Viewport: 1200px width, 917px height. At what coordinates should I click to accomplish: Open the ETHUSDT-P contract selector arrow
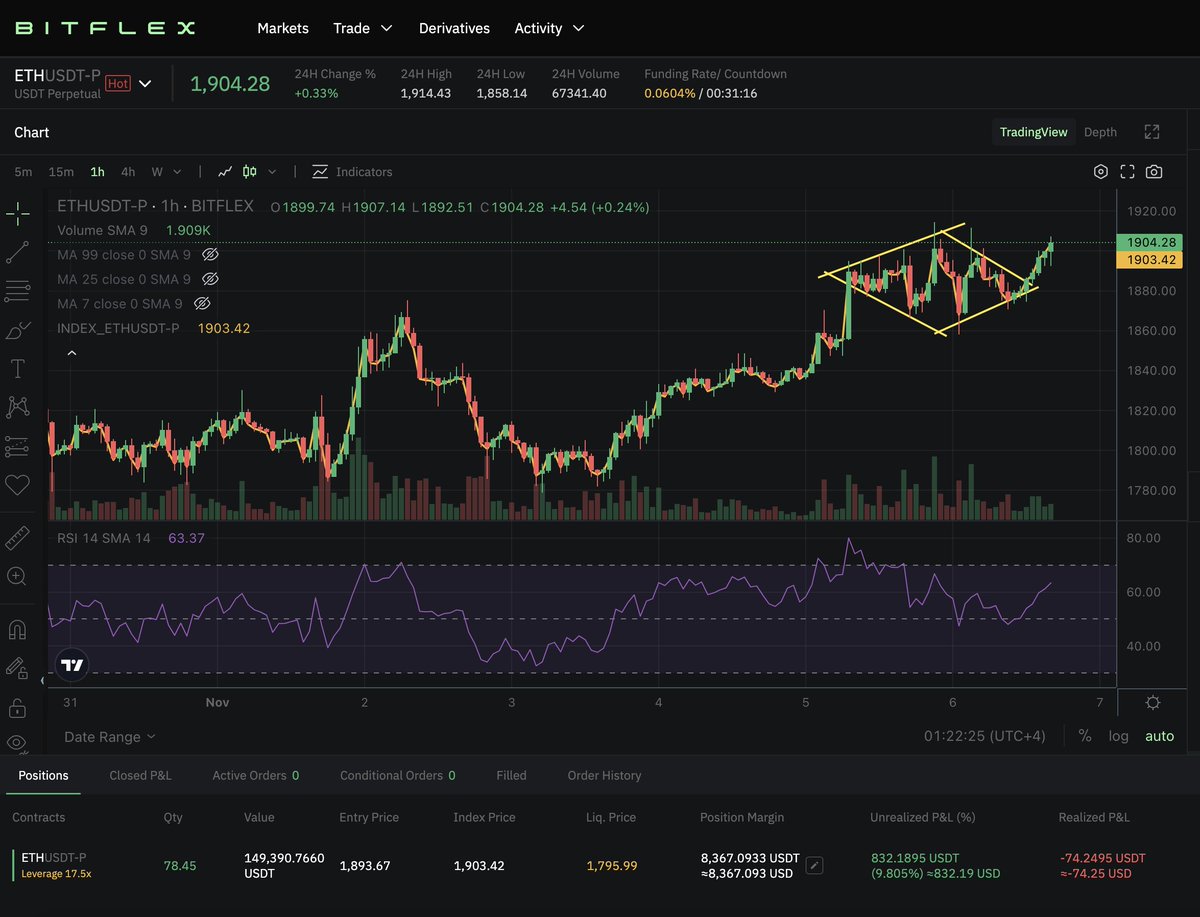145,83
